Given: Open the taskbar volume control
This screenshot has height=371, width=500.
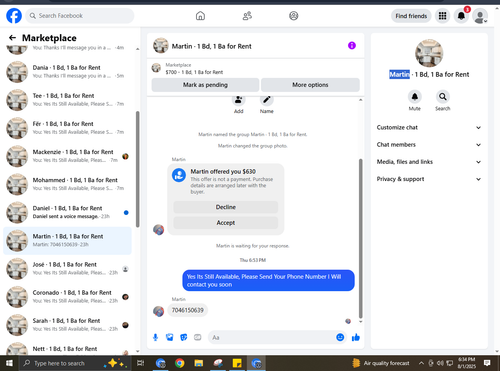Looking at the screenshot, I should tap(440, 363).
